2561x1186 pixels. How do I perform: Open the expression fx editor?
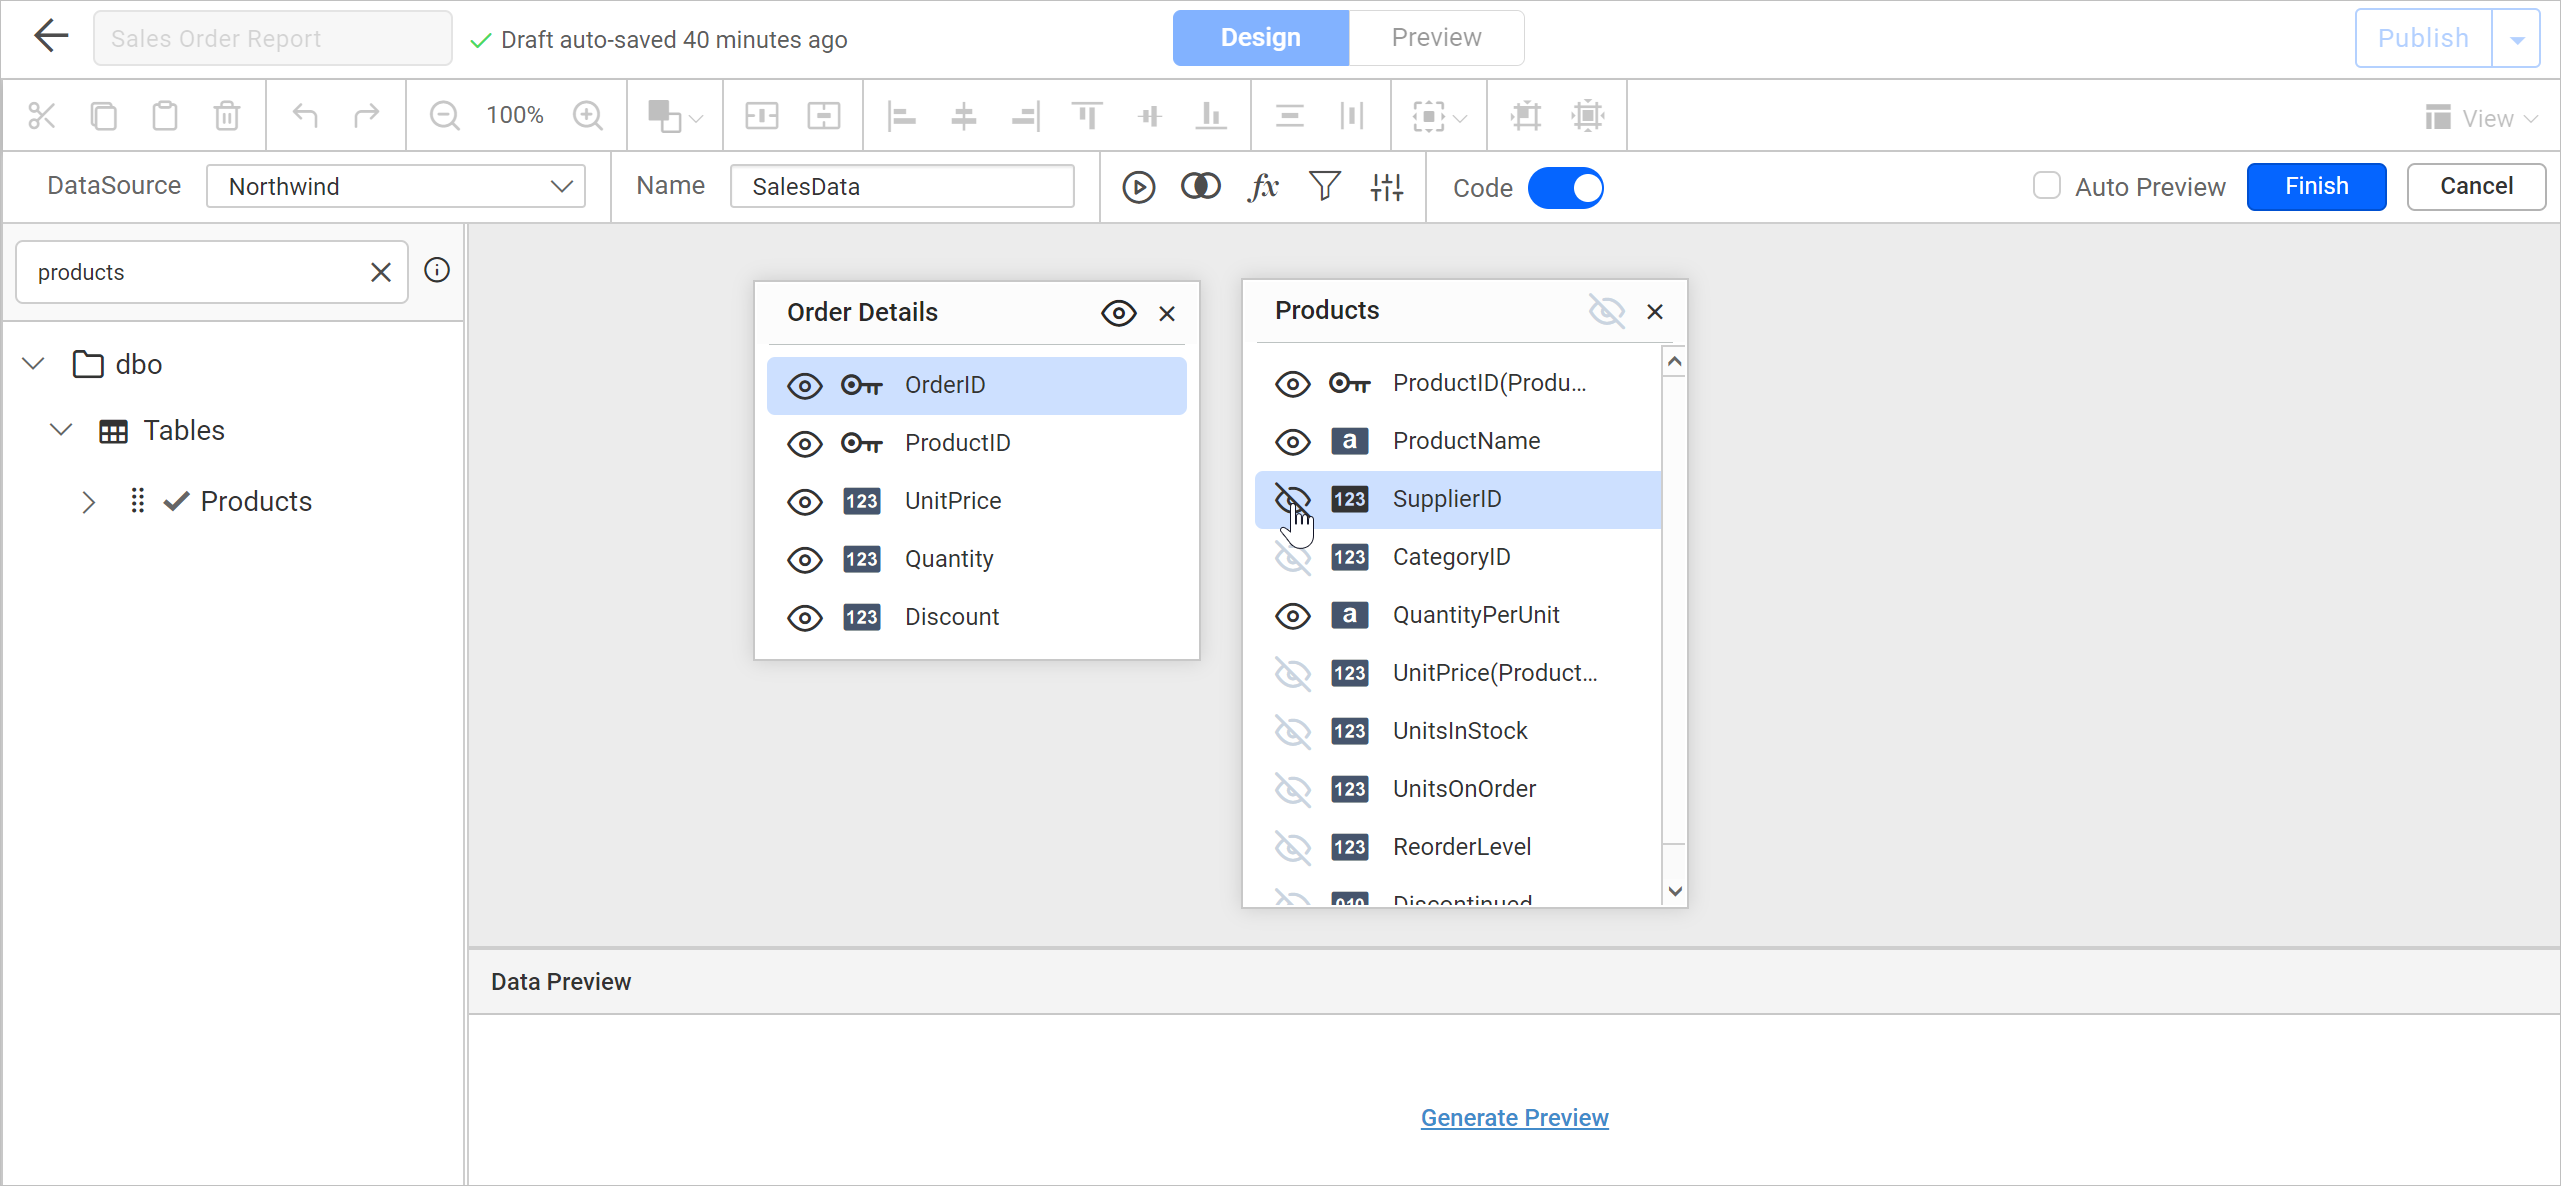1263,187
